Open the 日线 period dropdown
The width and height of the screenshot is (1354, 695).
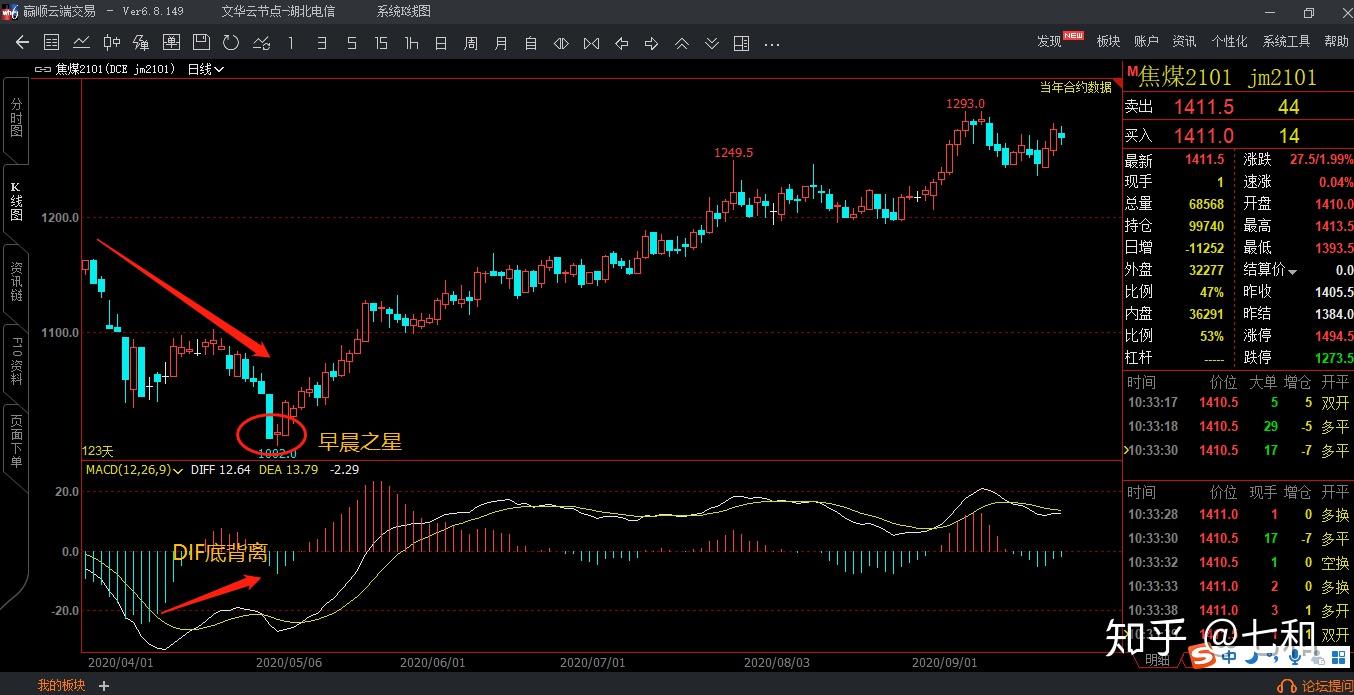pyautogui.click(x=205, y=69)
